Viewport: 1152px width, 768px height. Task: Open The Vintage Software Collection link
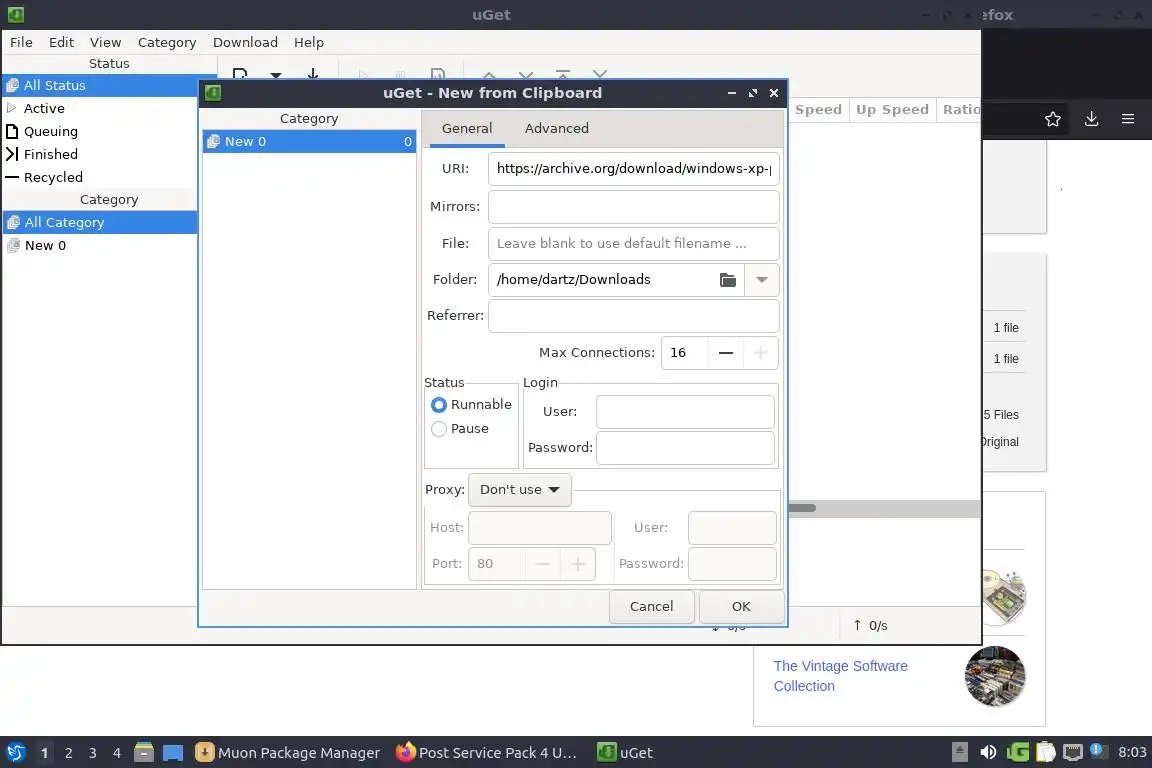tap(840, 676)
